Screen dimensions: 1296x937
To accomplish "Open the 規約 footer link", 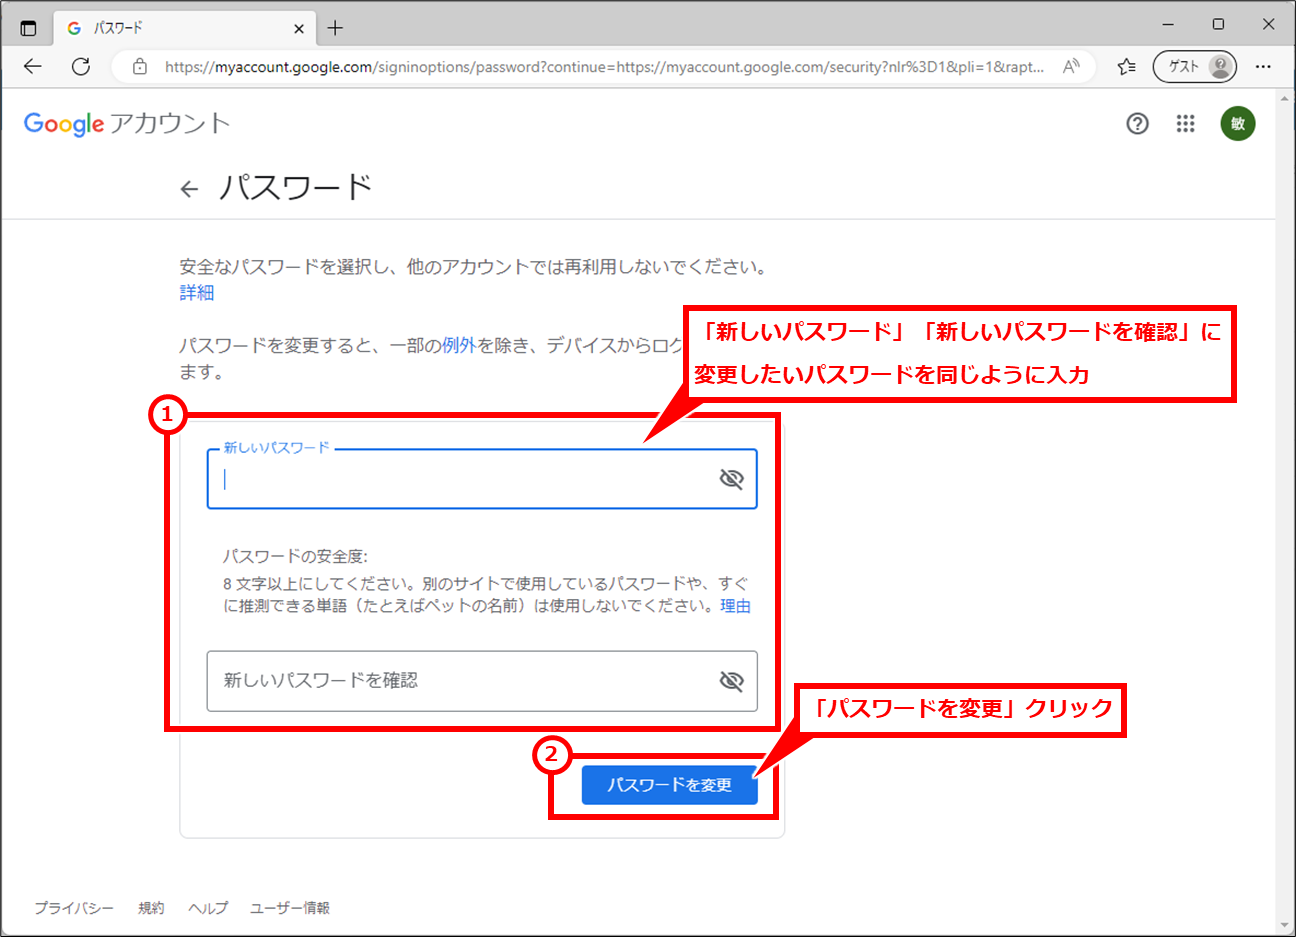I will pyautogui.click(x=151, y=908).
